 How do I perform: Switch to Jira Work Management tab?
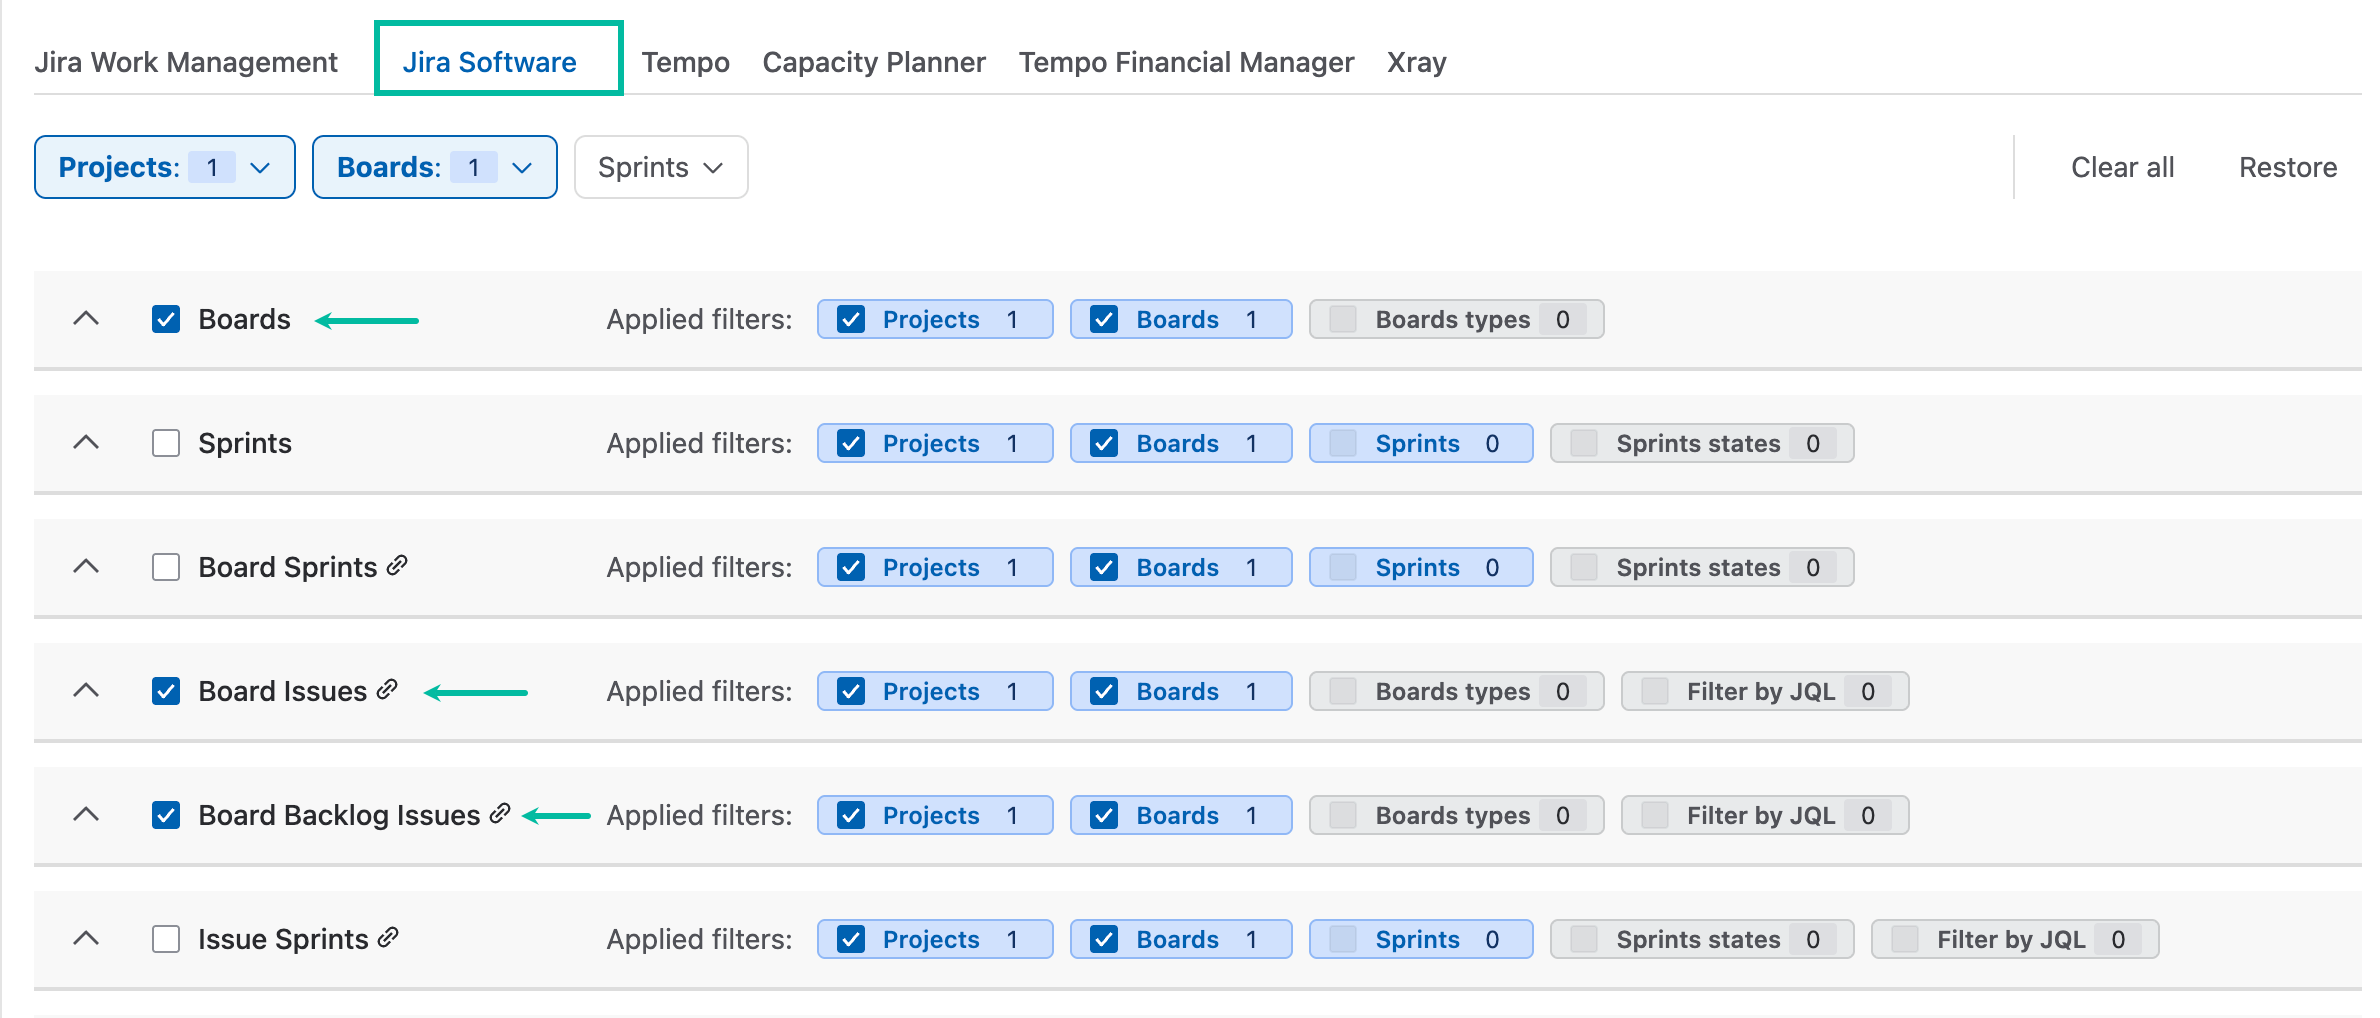[x=186, y=62]
